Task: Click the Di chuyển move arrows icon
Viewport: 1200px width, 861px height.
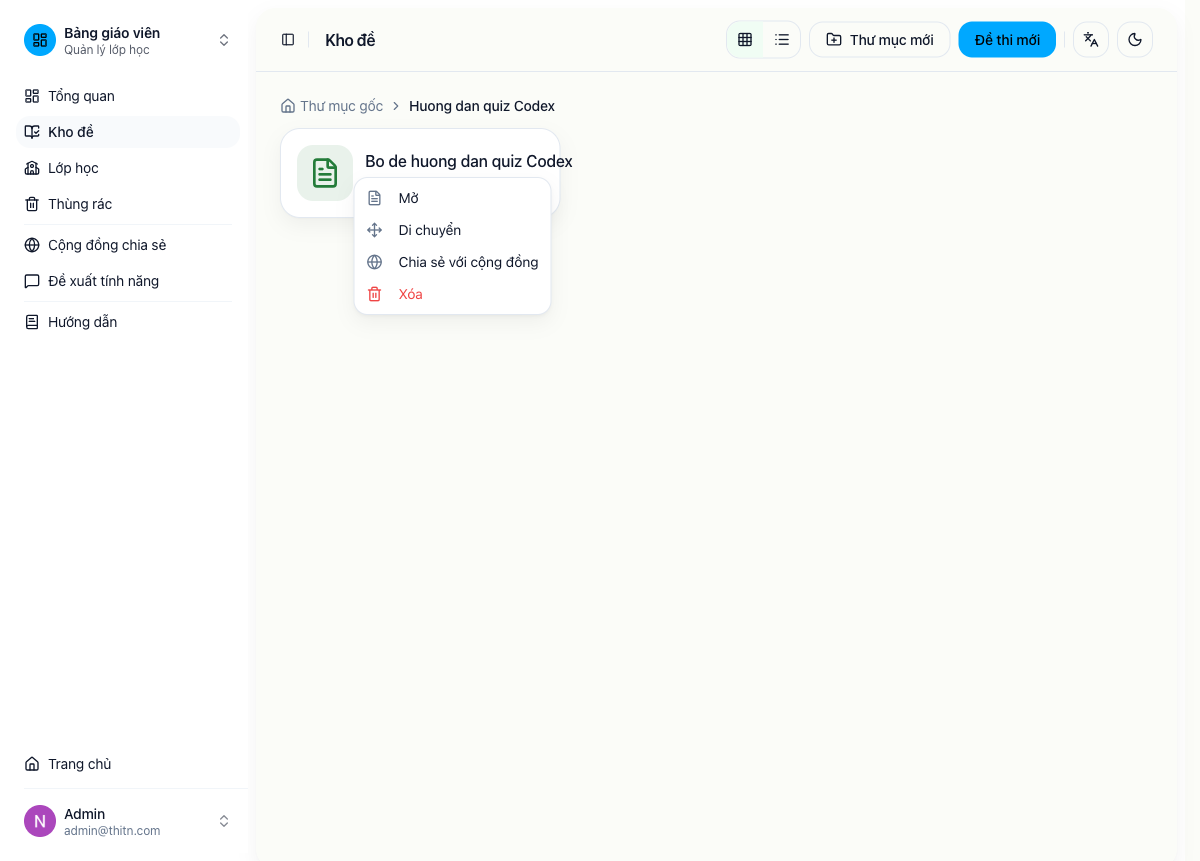Action: tap(375, 230)
